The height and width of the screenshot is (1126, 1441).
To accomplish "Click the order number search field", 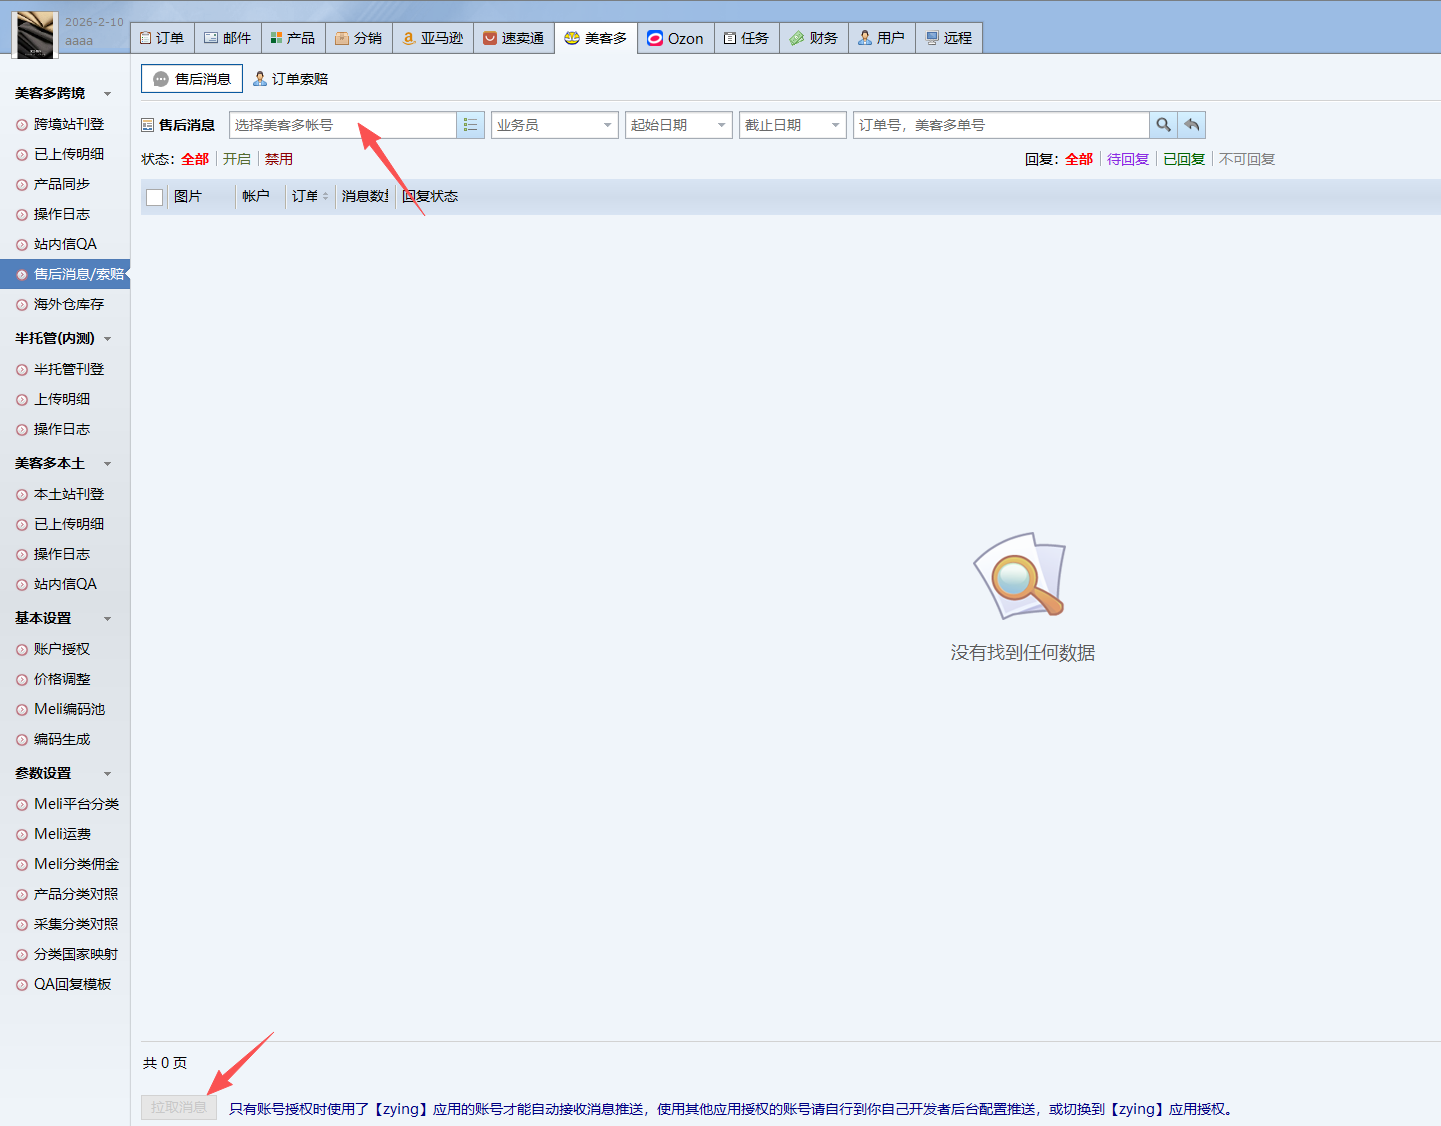I will pyautogui.click(x=1000, y=125).
